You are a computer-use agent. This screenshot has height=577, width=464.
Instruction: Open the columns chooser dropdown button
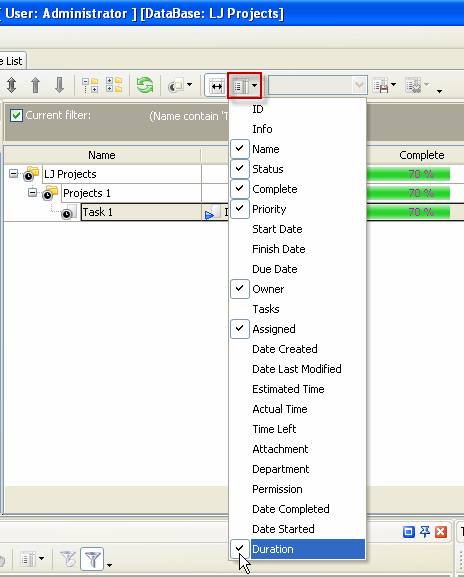(x=245, y=86)
